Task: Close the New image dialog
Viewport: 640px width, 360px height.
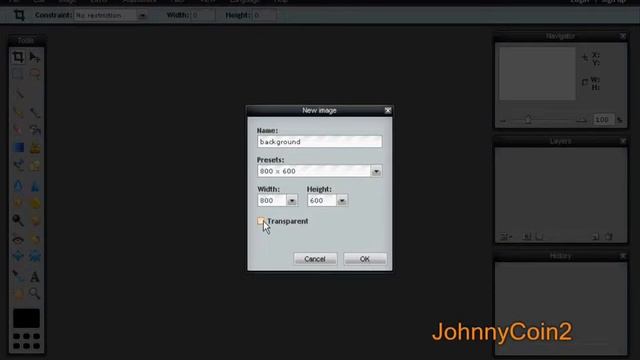Action: coord(388,110)
